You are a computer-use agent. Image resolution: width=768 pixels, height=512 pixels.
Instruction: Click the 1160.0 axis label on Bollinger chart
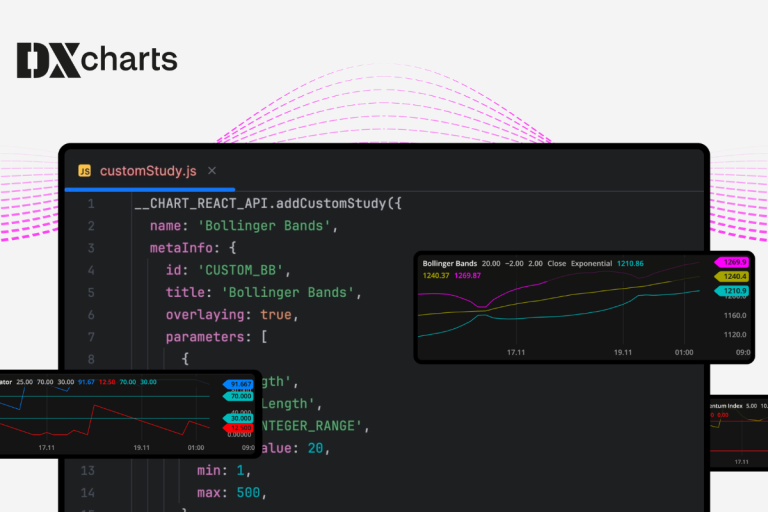(x=735, y=316)
